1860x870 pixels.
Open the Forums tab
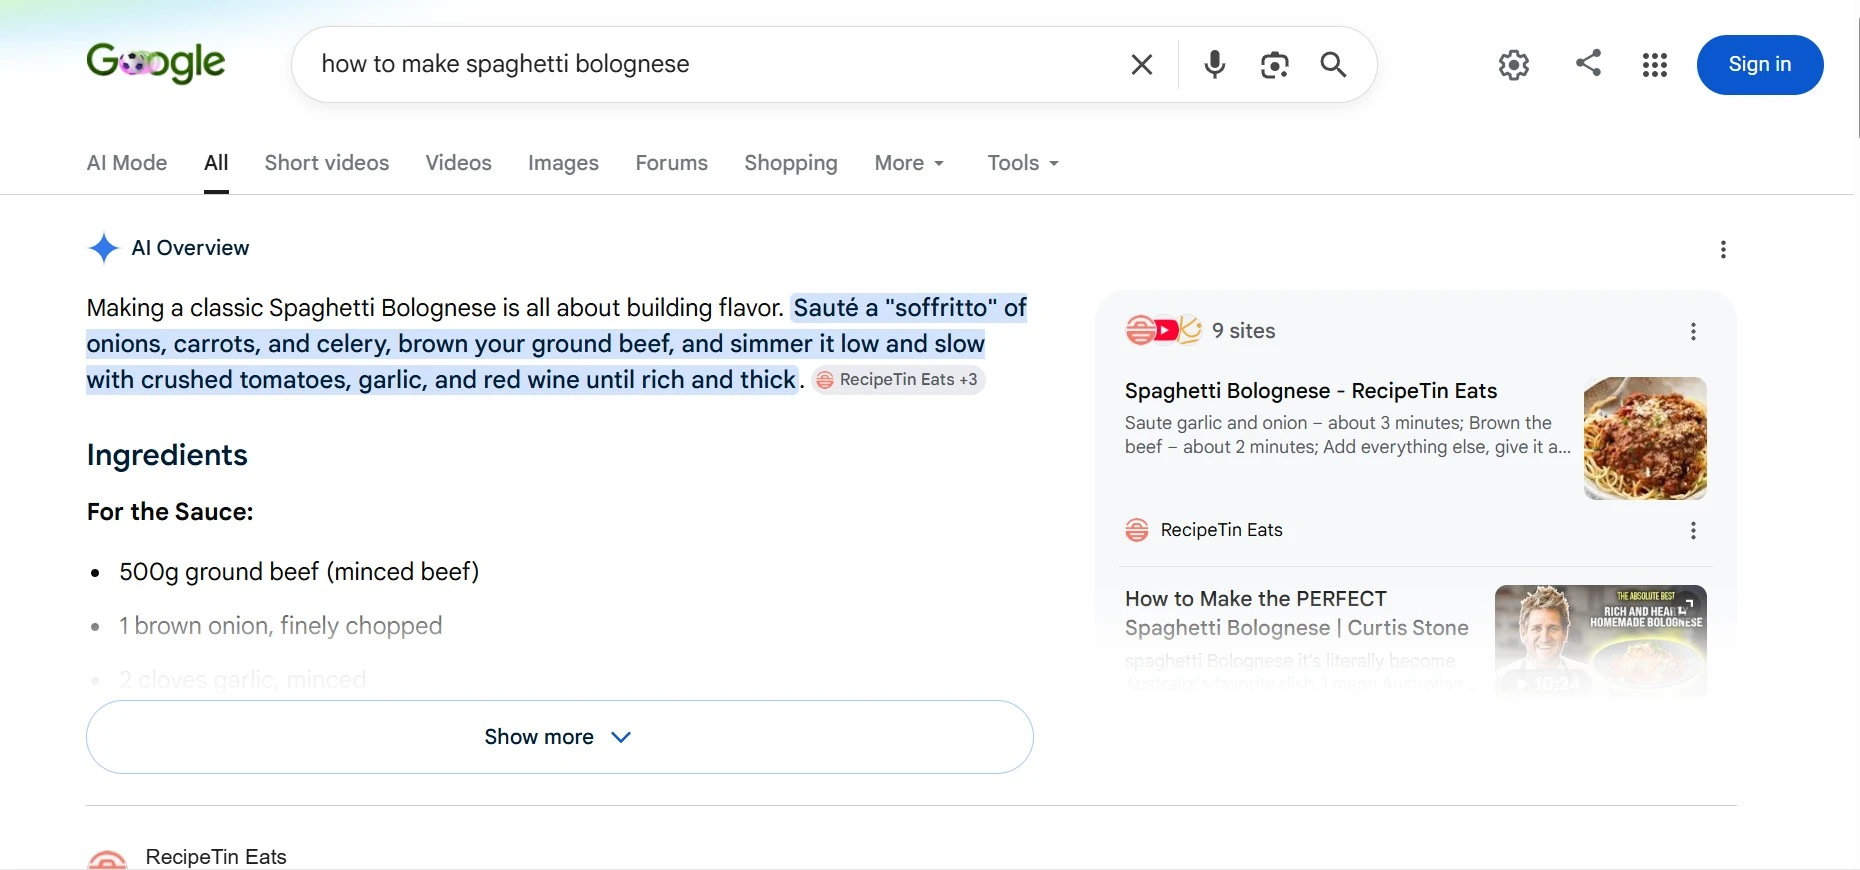[x=671, y=163]
